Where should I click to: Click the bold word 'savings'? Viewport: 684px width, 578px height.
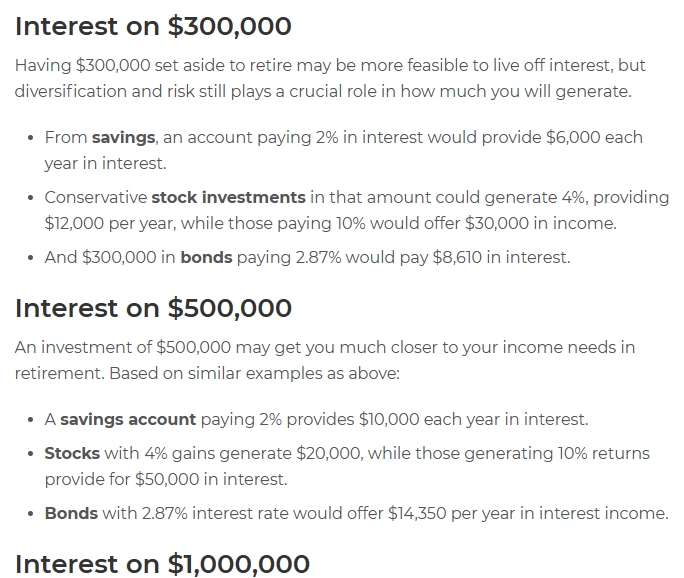click(123, 137)
